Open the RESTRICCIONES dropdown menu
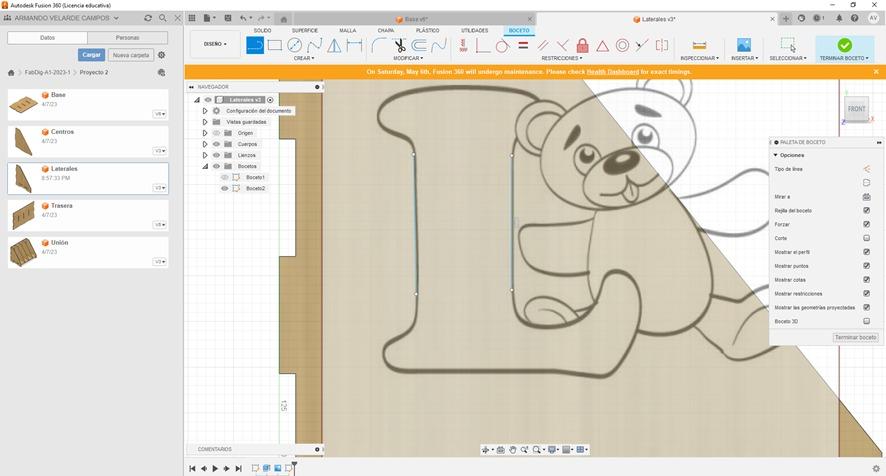886x476 pixels. (562, 58)
